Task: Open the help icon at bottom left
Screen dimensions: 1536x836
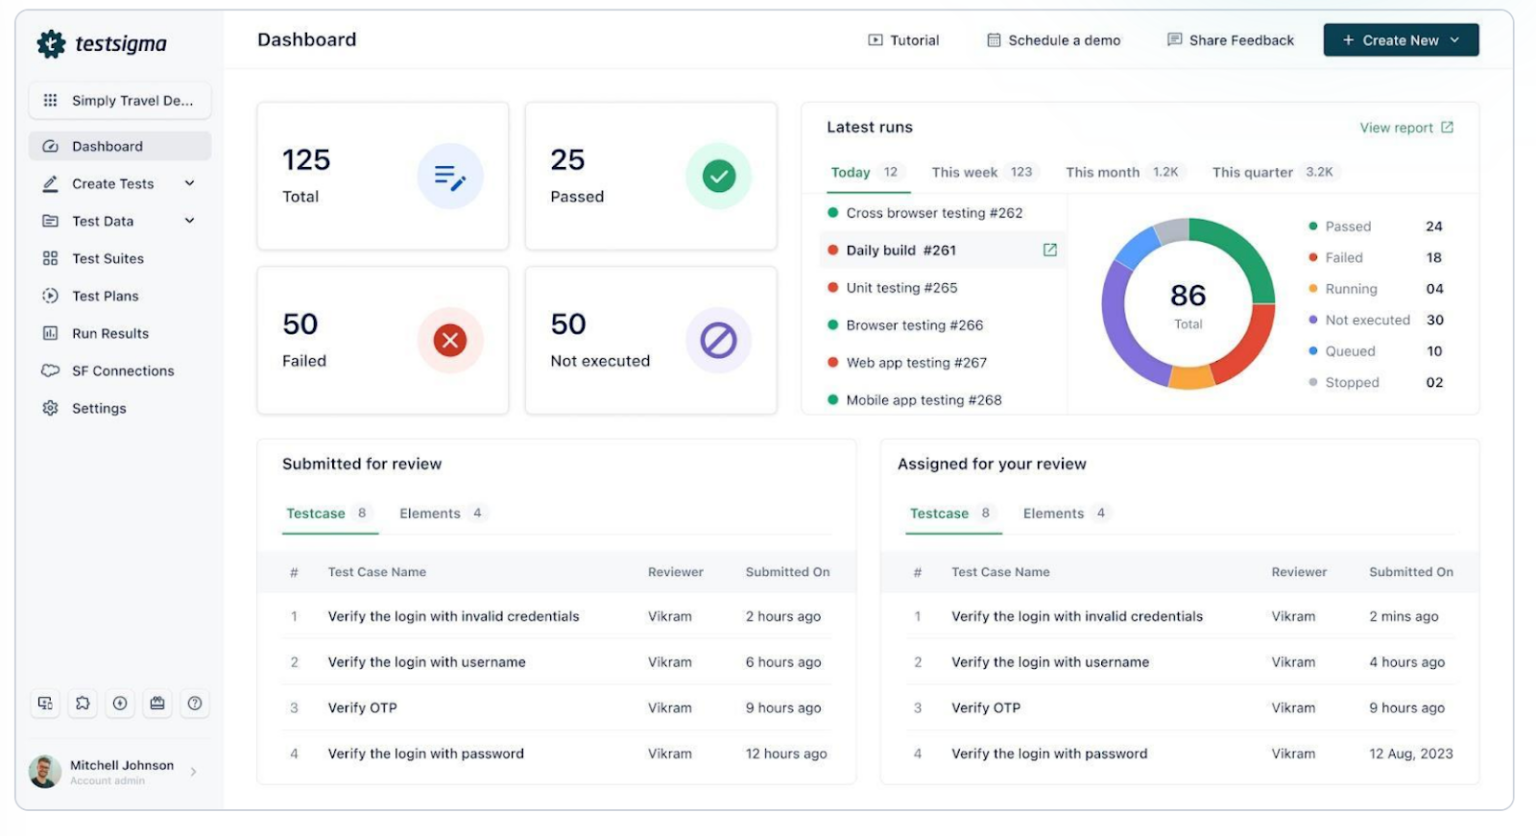Action: click(x=195, y=703)
